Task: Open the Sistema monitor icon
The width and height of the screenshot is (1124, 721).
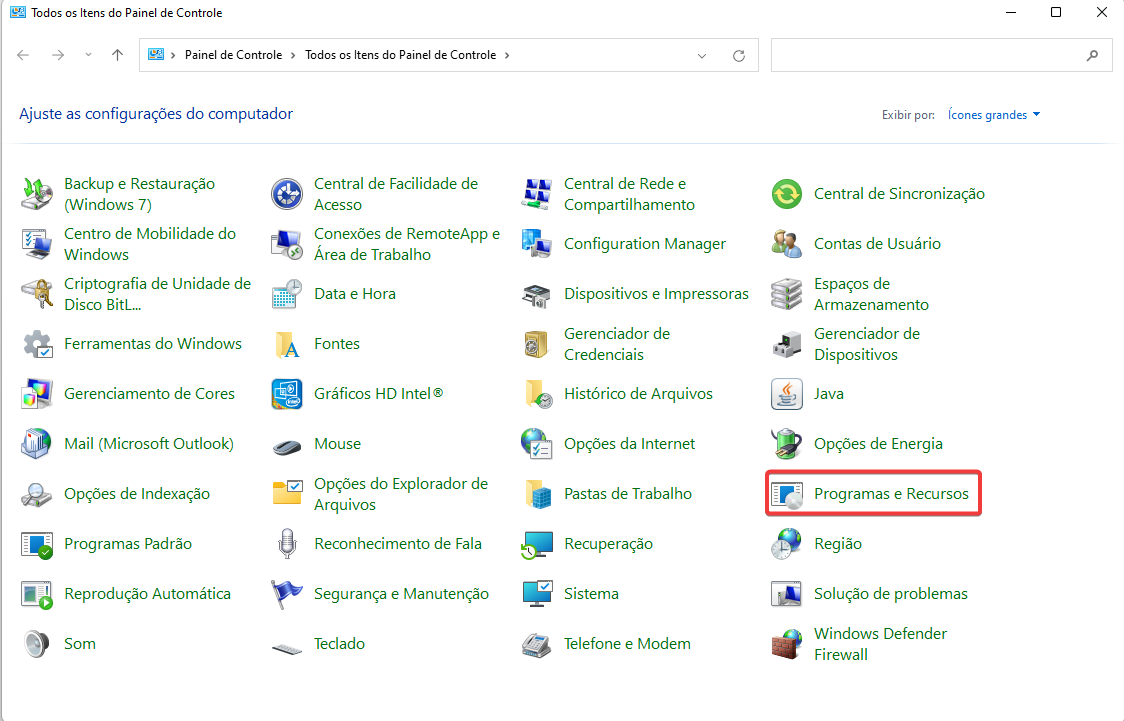Action: tap(537, 594)
